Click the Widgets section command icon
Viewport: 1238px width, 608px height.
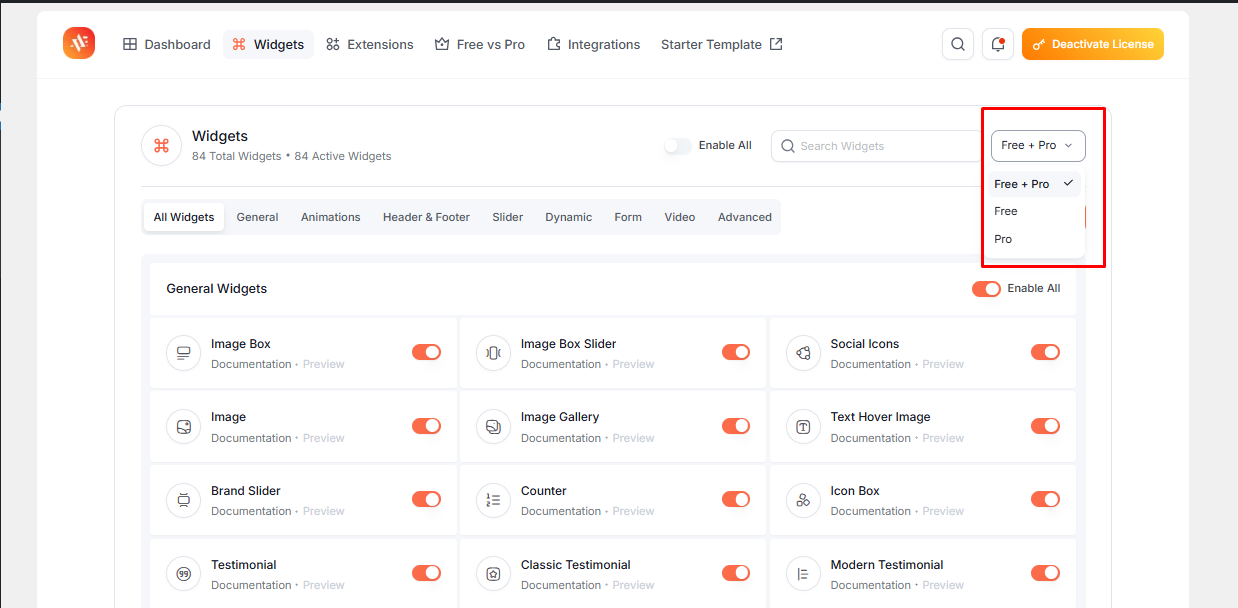tap(161, 145)
